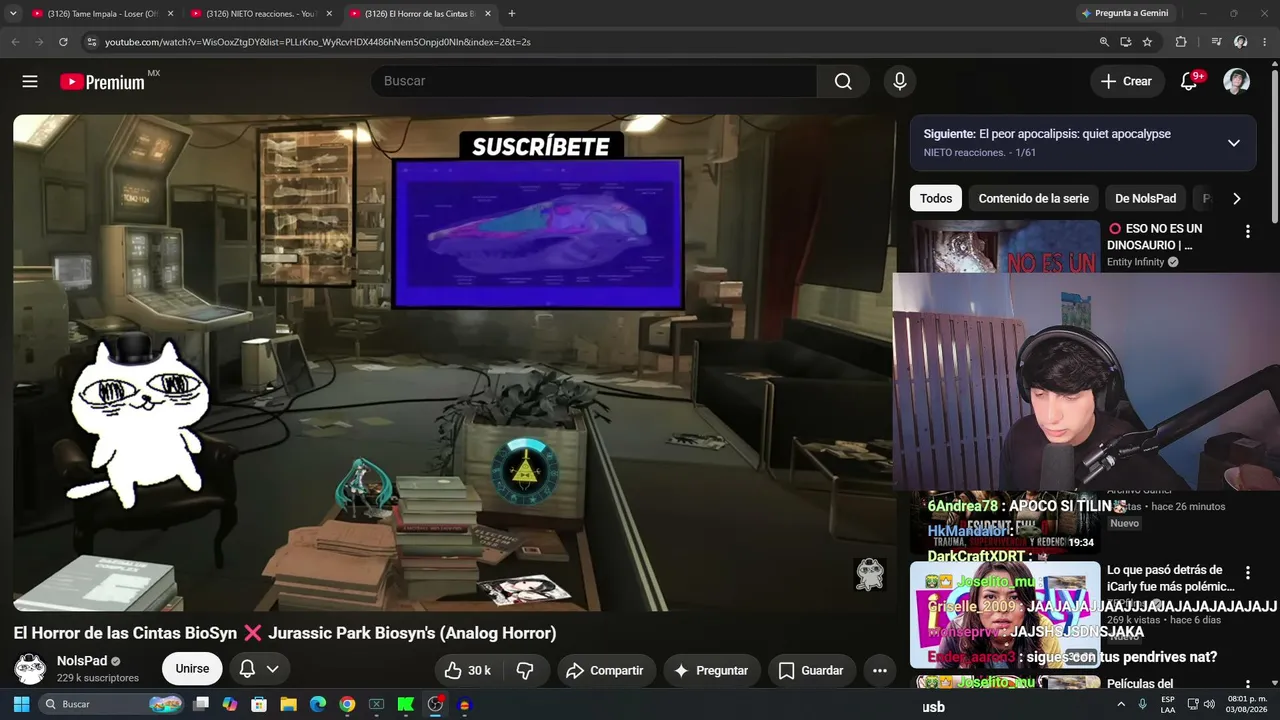The height and width of the screenshot is (720, 1280).
Task: Click the NolsPad channel watermark in the video
Action: [x=870, y=573]
